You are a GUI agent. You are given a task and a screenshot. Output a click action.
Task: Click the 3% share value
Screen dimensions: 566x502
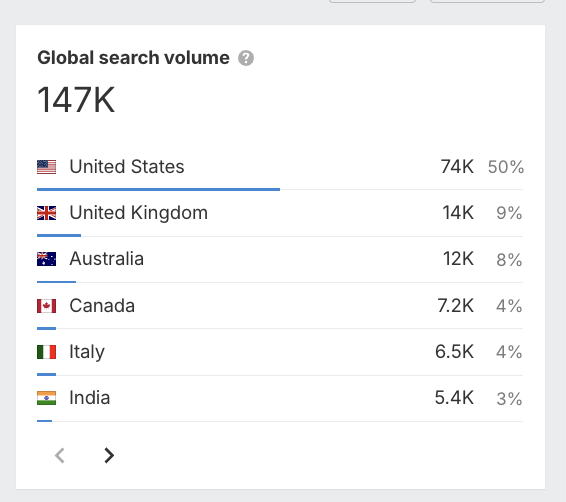pyautogui.click(x=509, y=399)
